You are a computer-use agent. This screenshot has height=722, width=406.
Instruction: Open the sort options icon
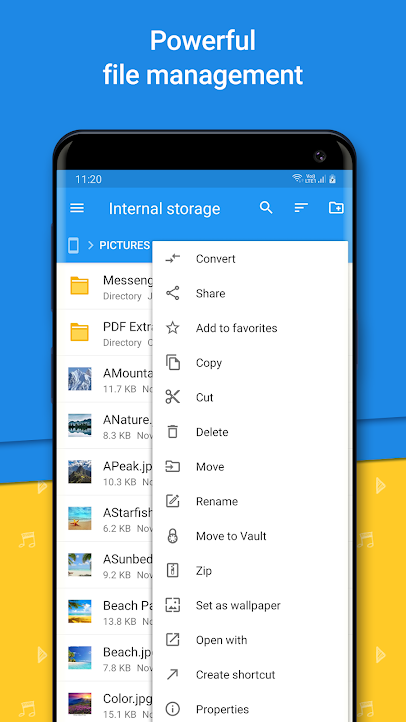[x=301, y=208]
